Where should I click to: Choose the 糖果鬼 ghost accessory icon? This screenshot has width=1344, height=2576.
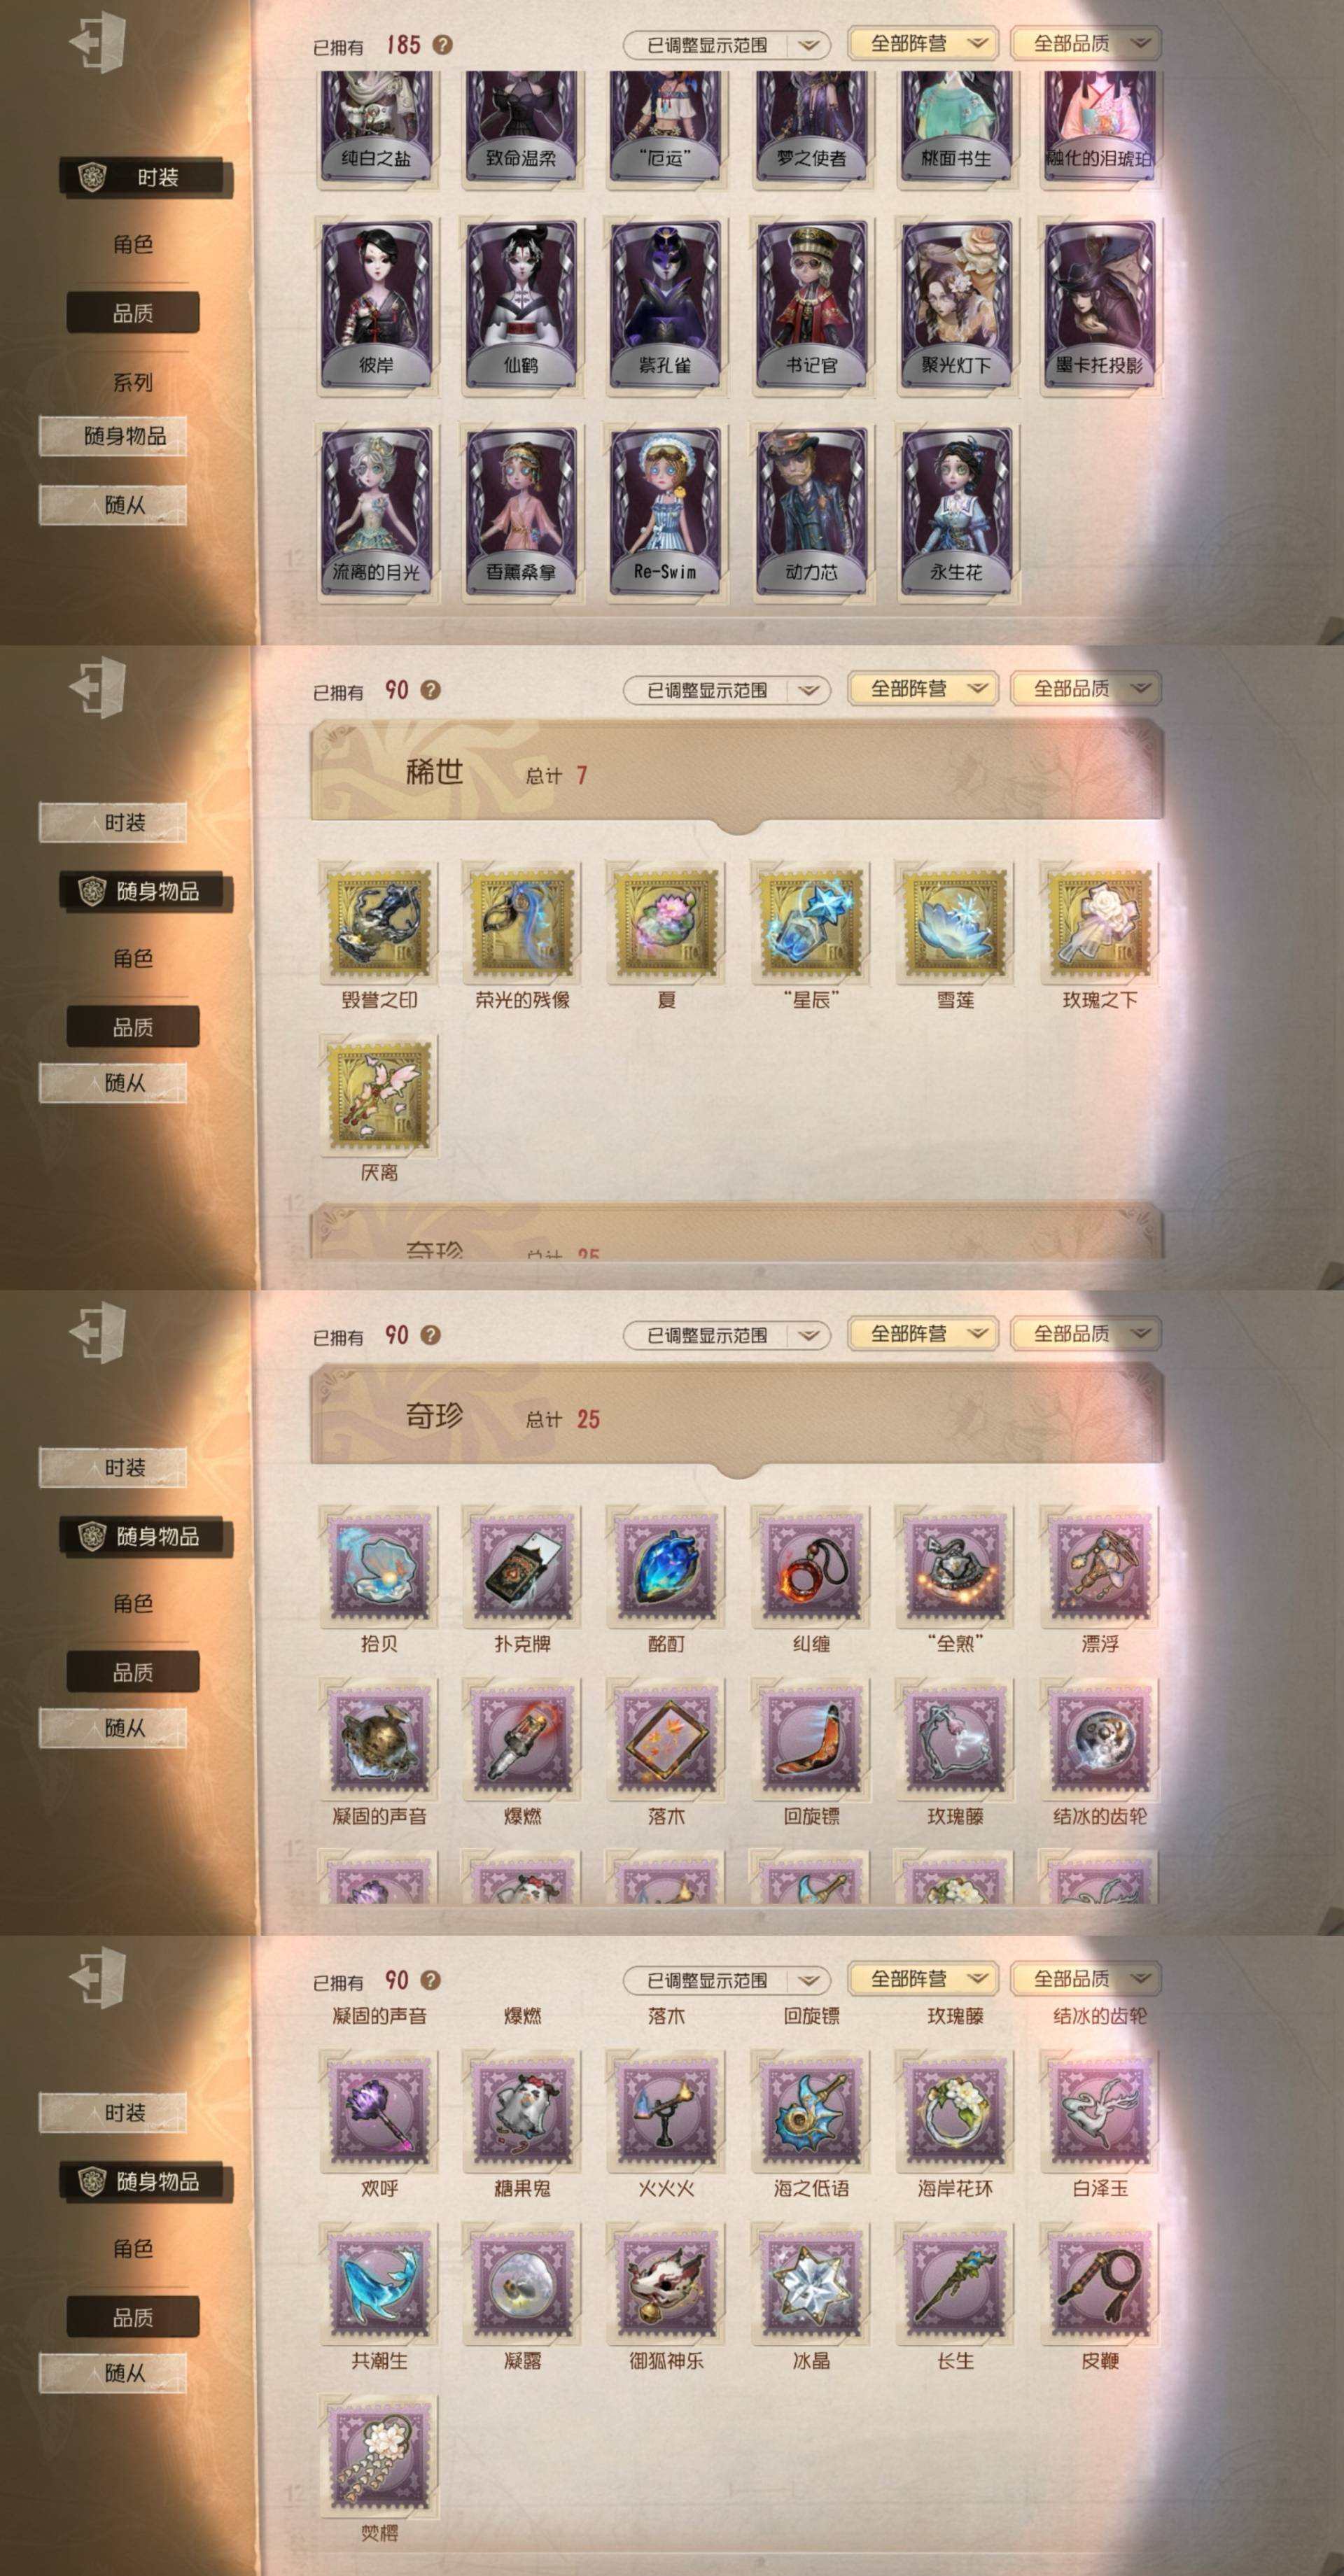(522, 2111)
